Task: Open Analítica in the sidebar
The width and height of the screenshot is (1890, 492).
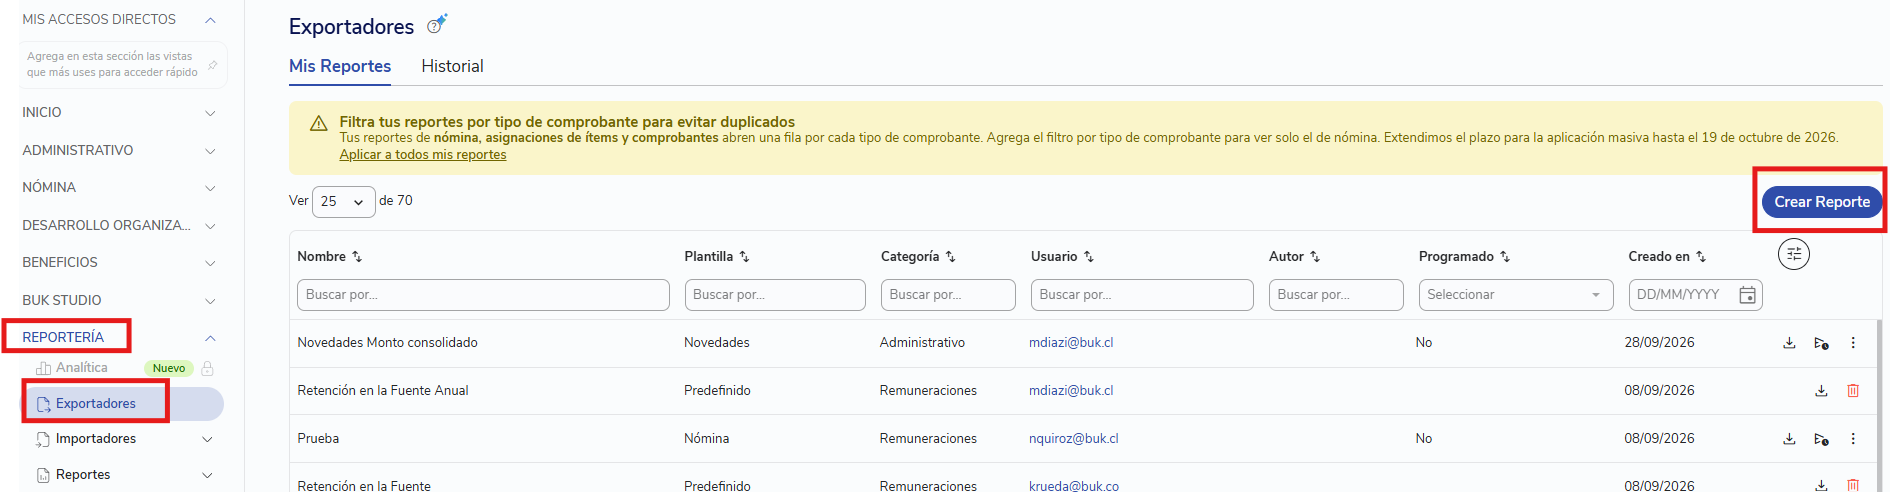Action: [x=81, y=368]
